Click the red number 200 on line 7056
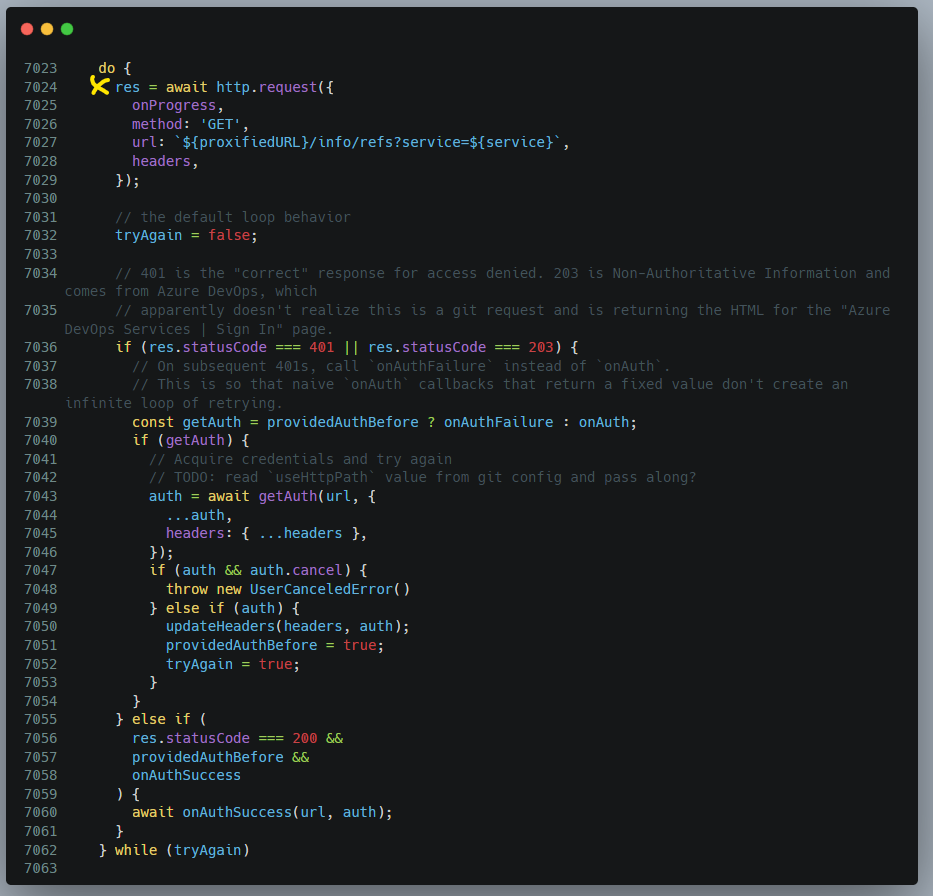Viewport: 933px width, 896px height. (x=305, y=738)
